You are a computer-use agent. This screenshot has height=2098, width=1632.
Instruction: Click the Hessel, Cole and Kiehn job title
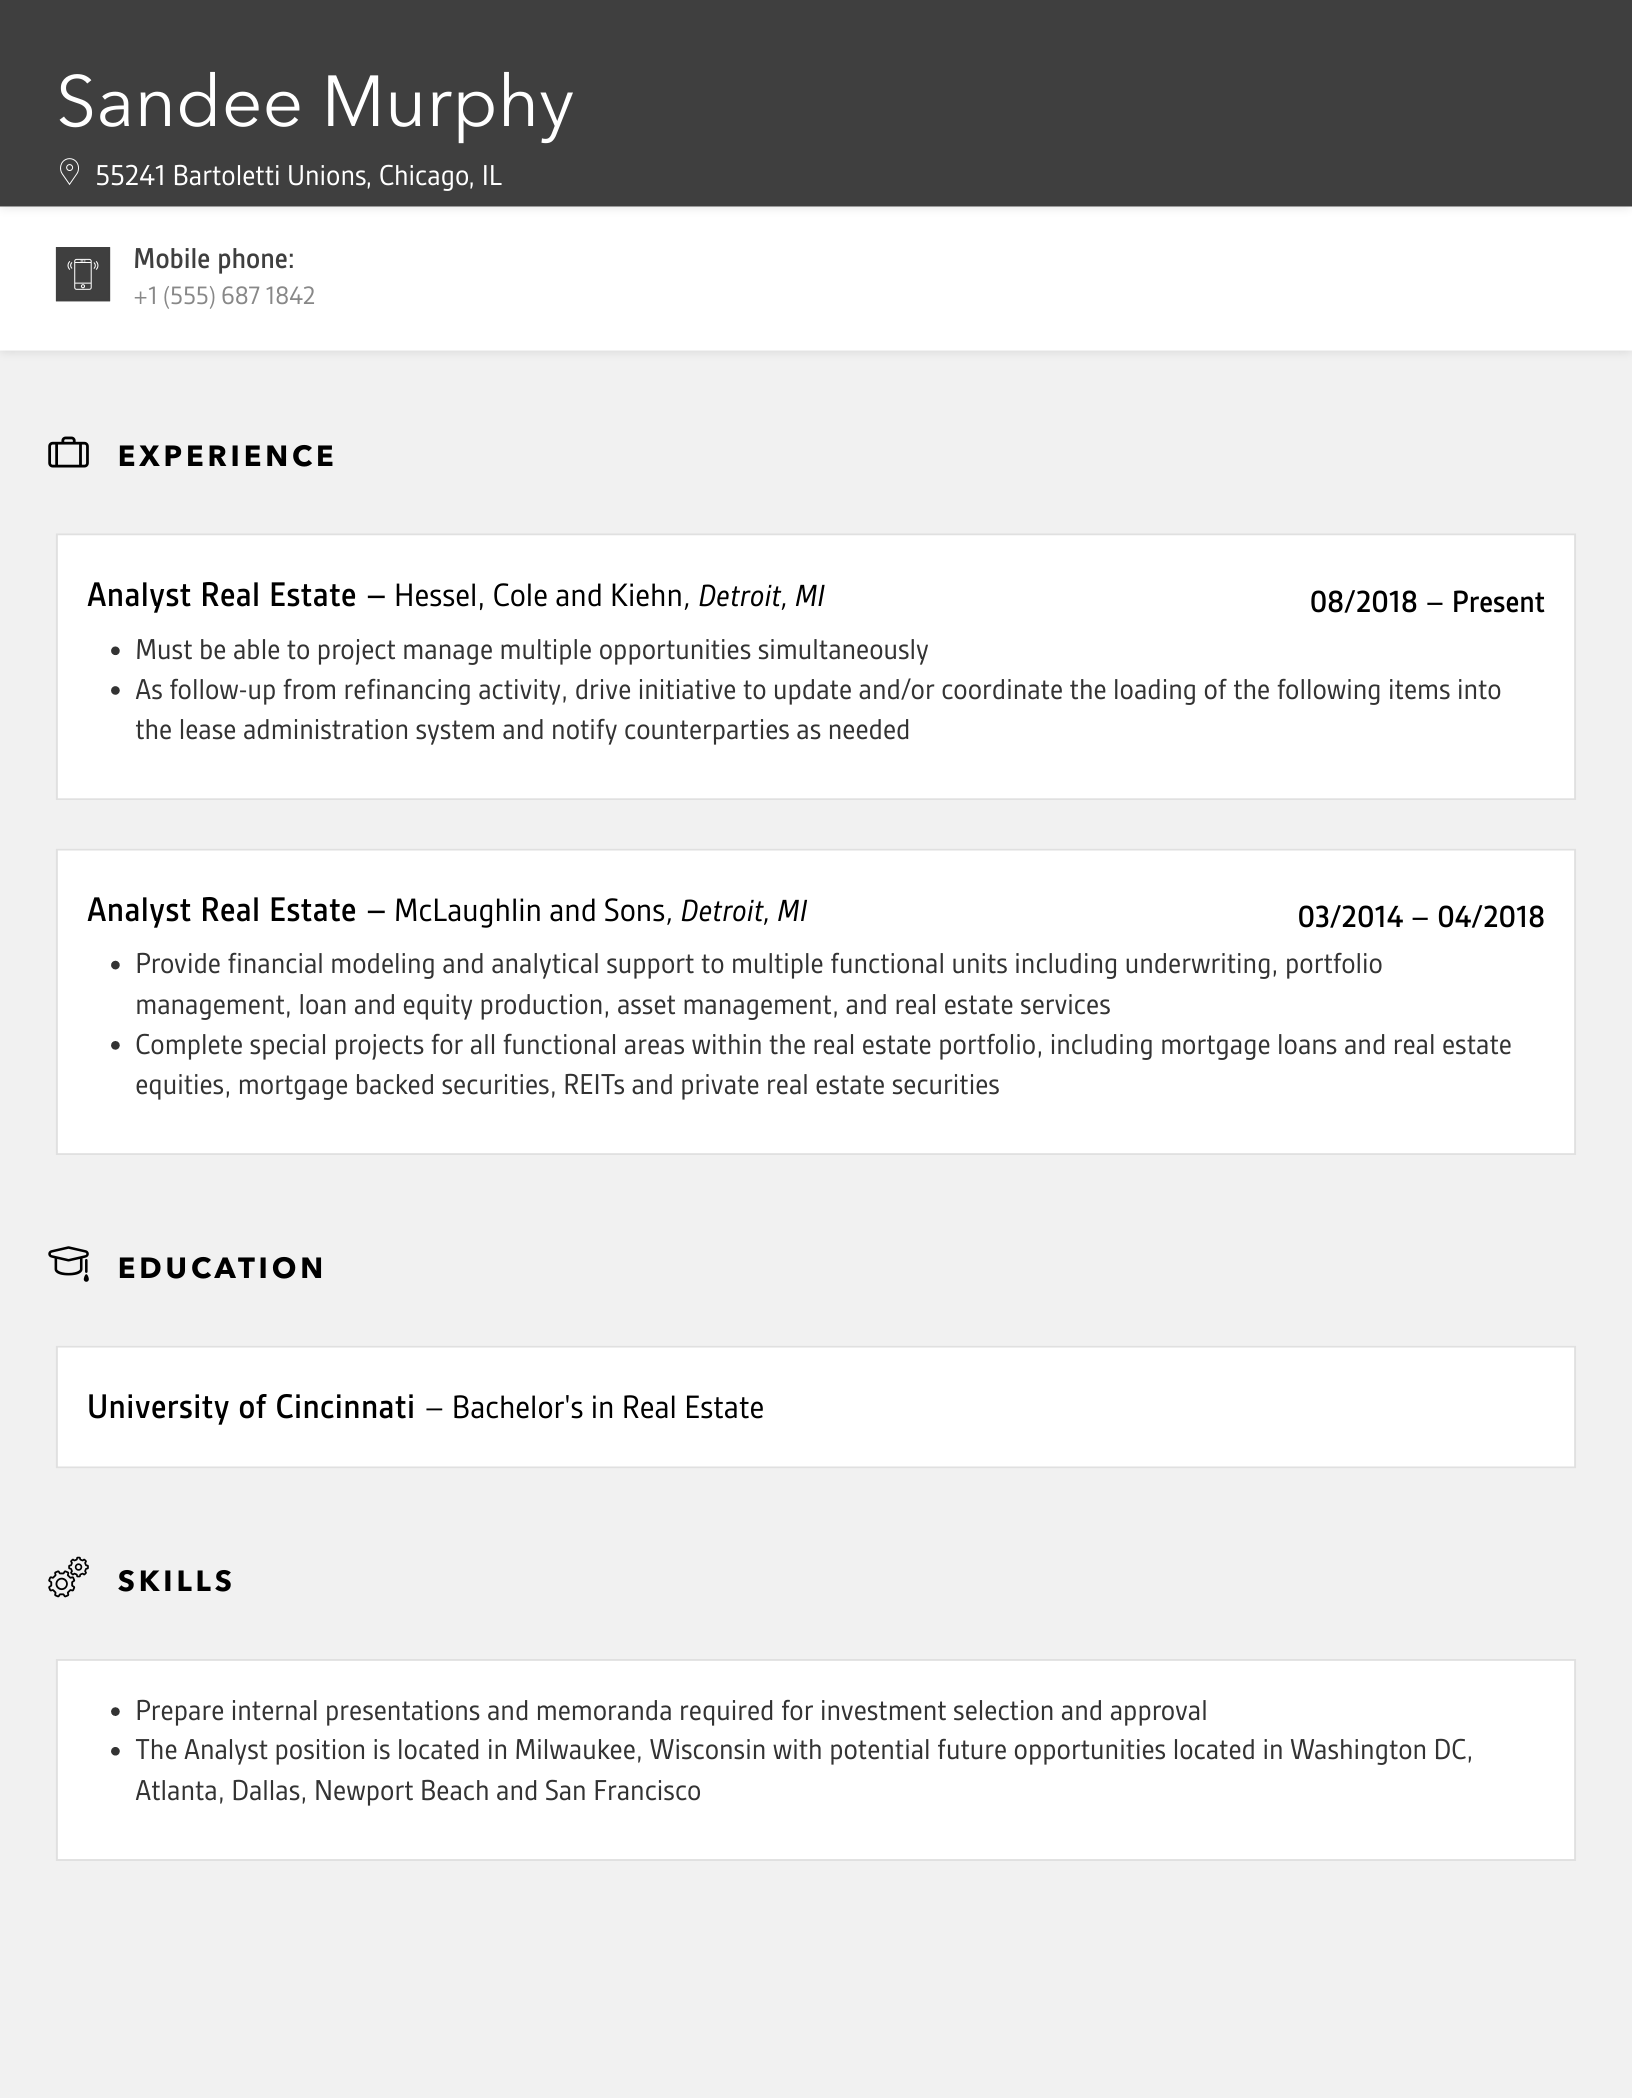pyautogui.click(x=455, y=596)
